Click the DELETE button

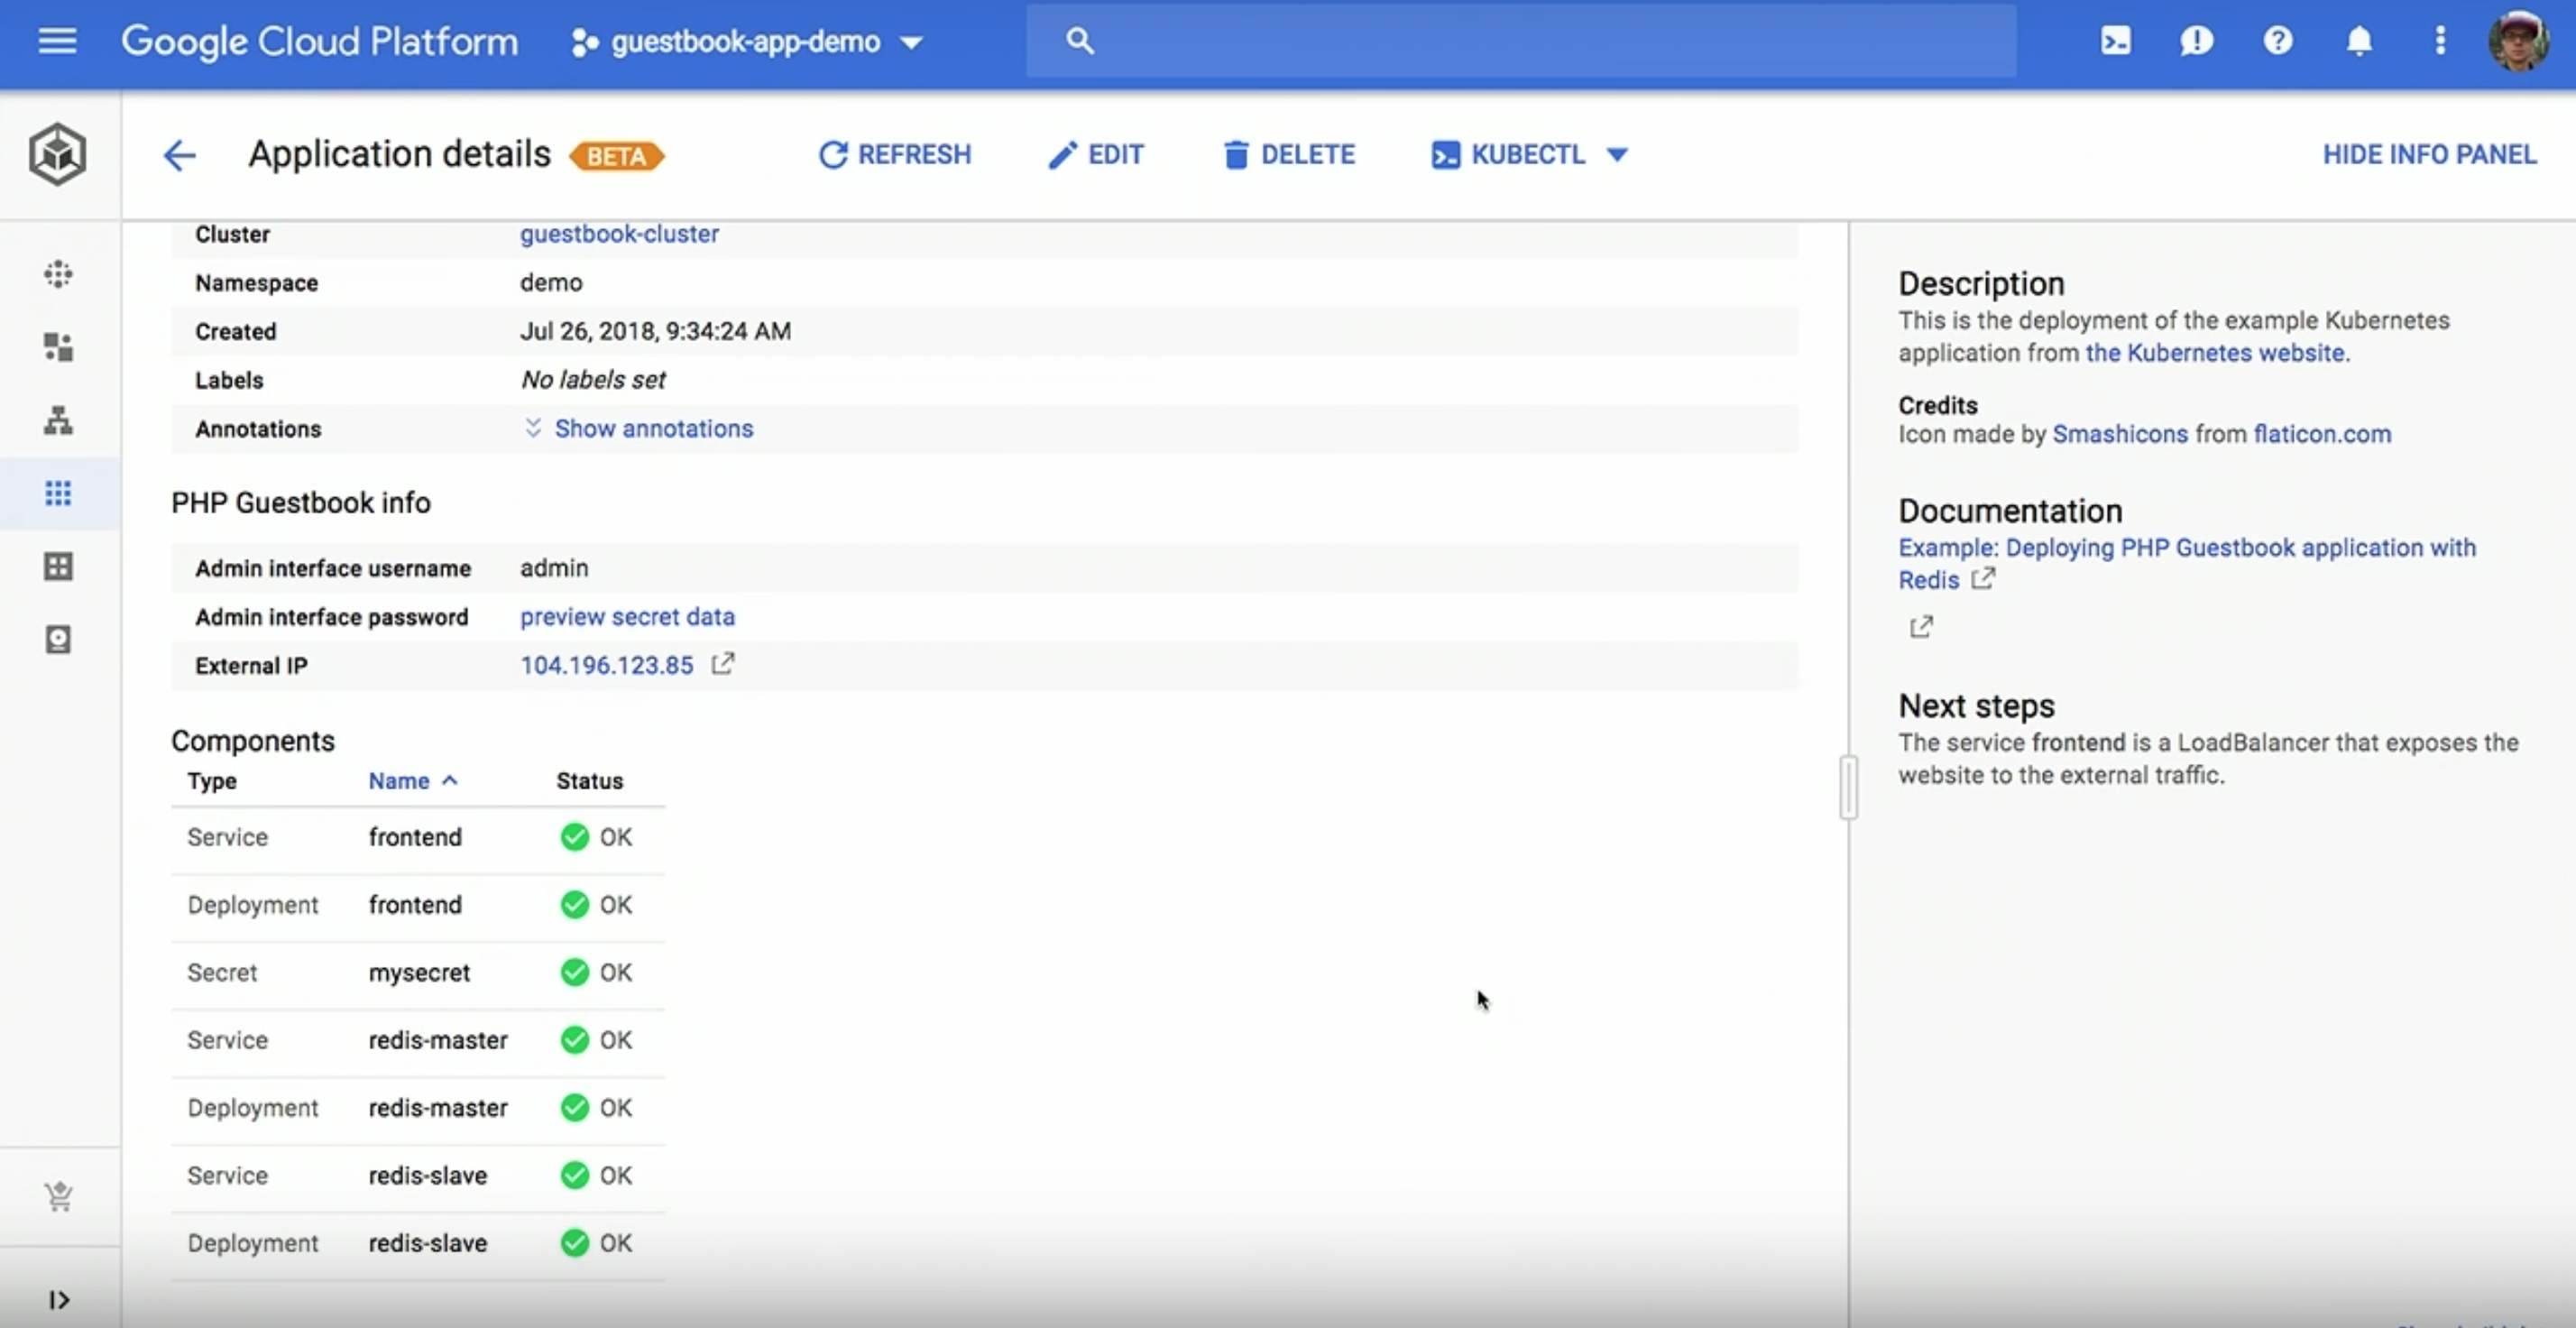pyautogui.click(x=1288, y=154)
